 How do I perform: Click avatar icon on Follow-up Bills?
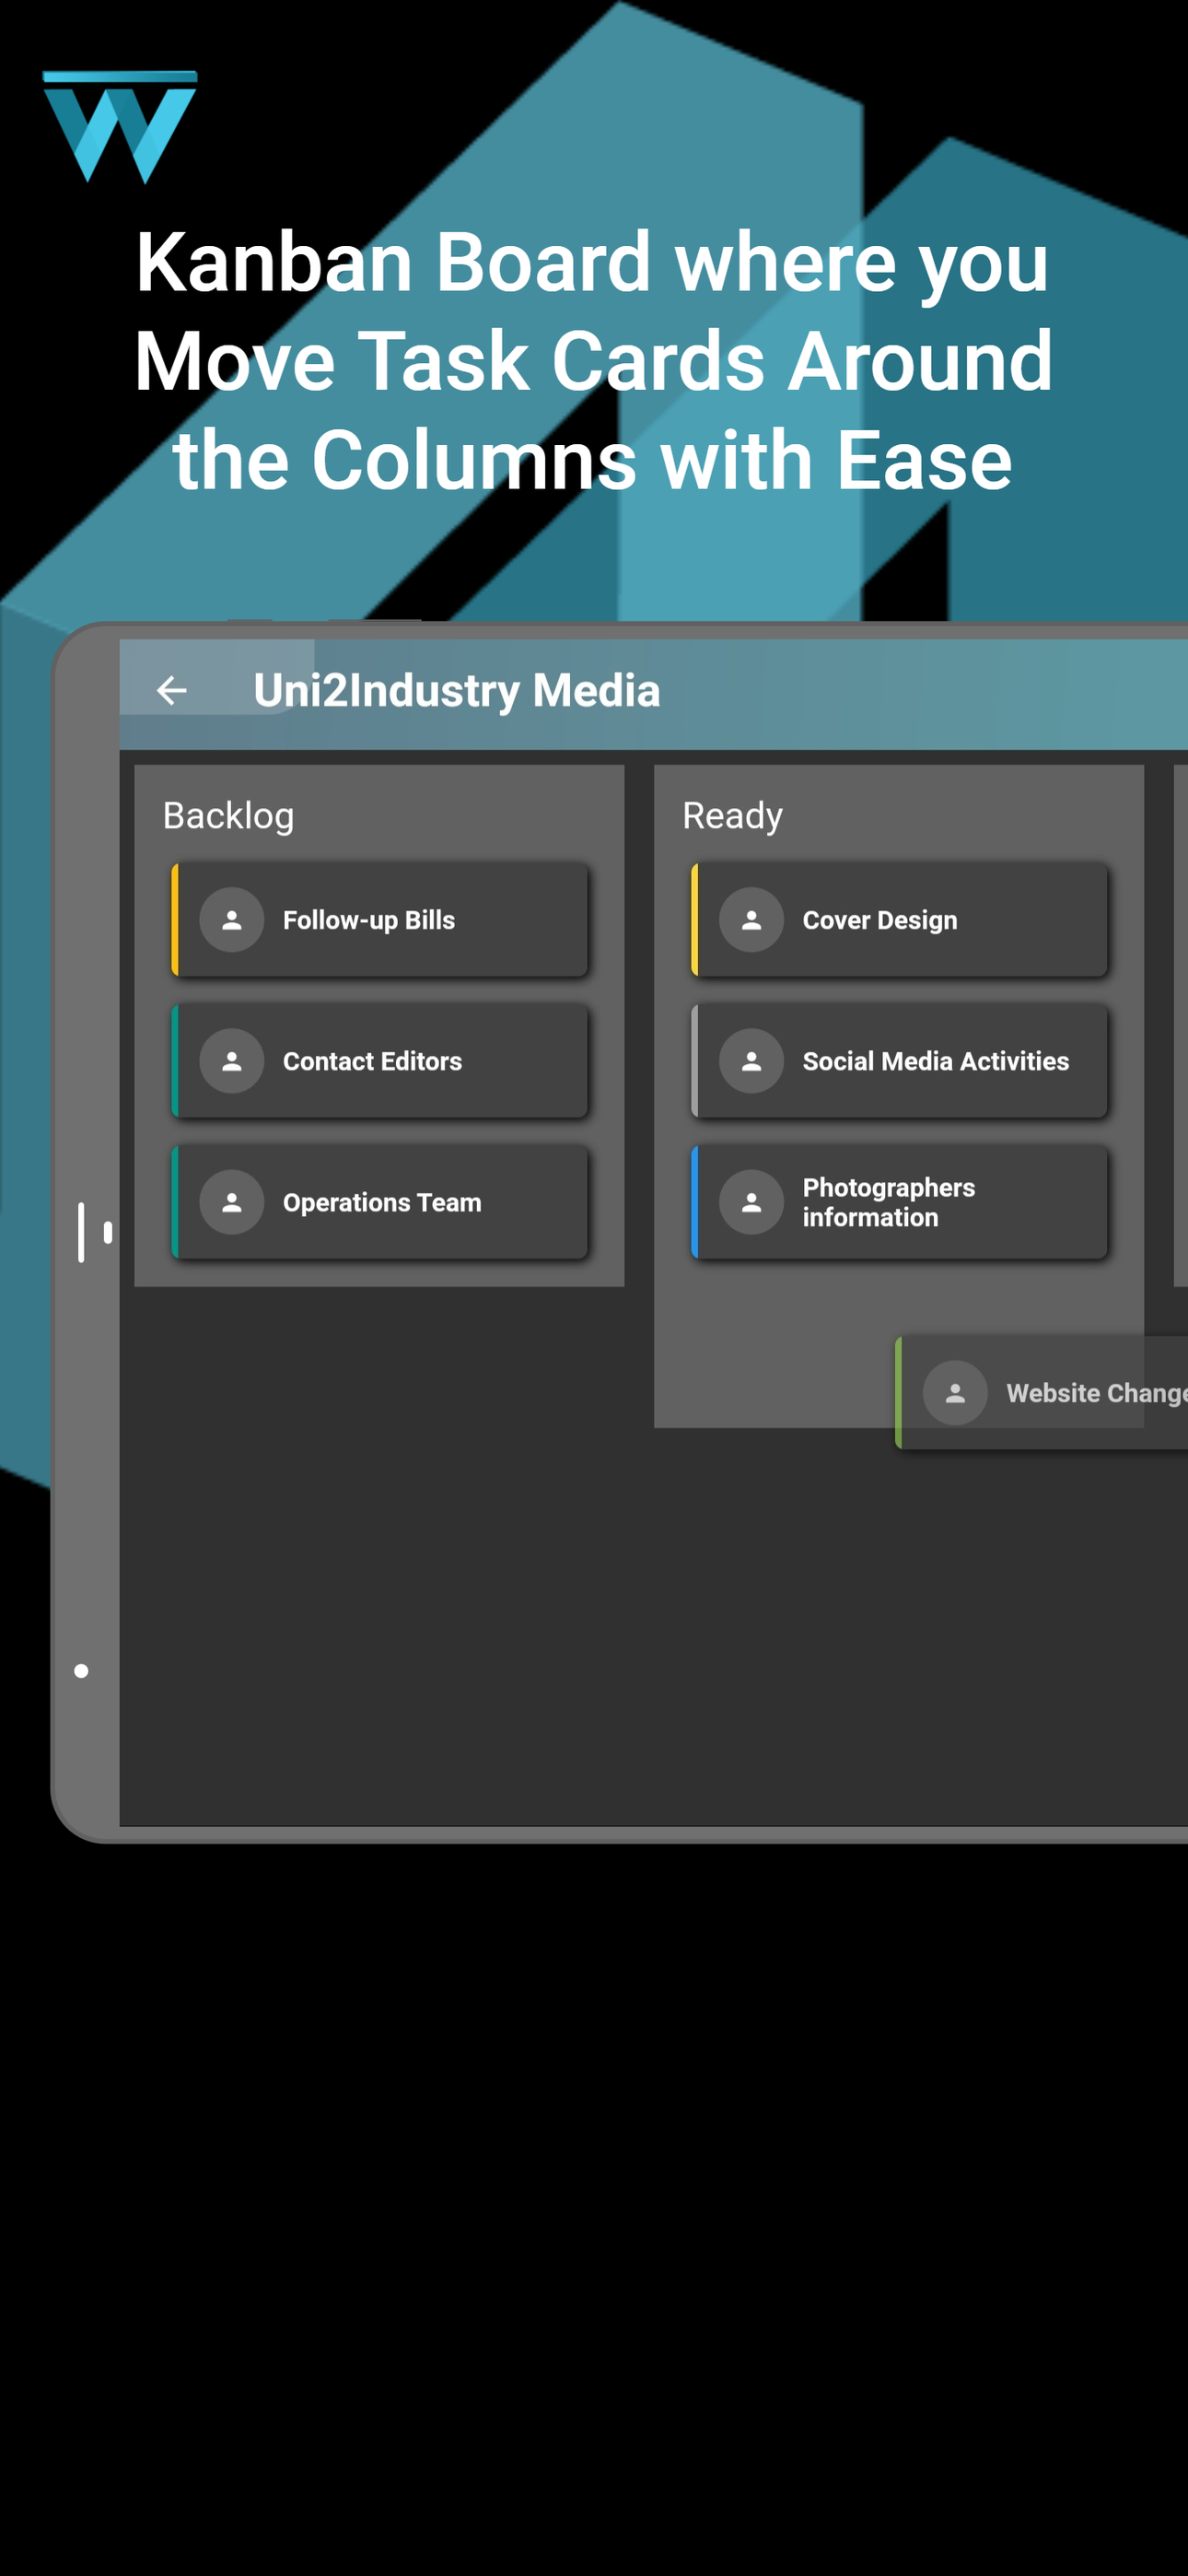tap(232, 920)
